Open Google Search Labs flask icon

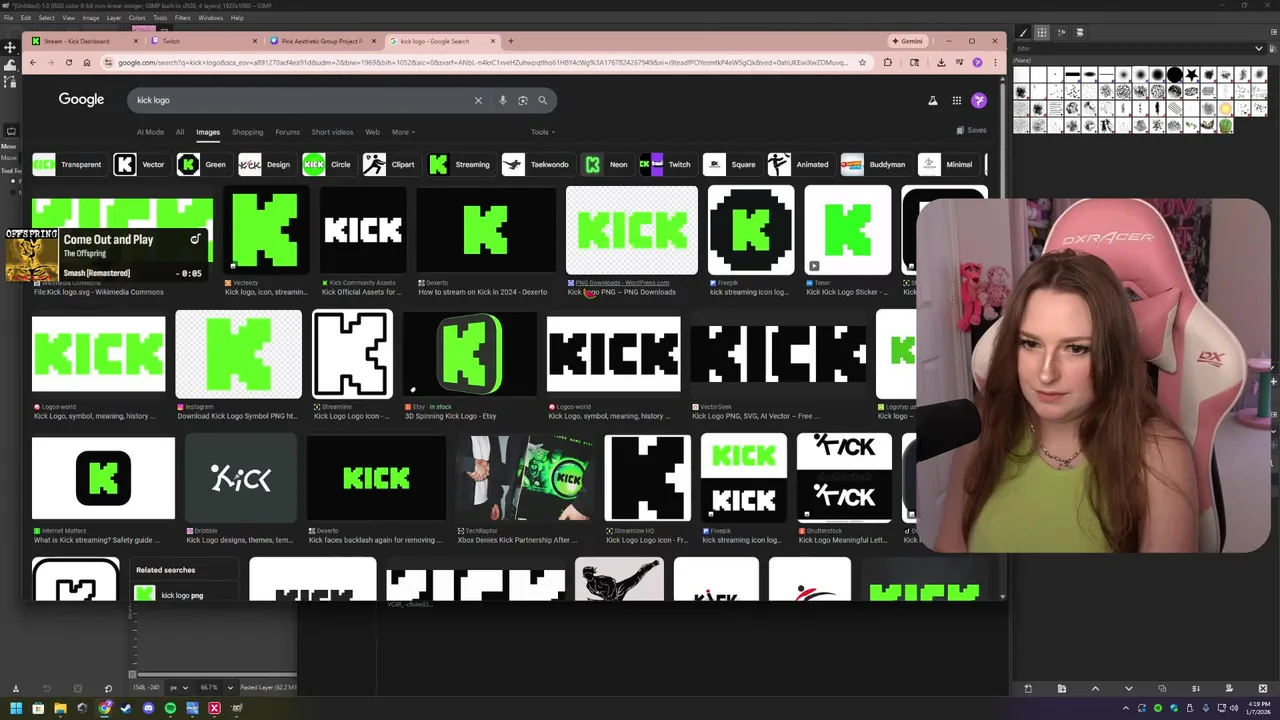(x=932, y=100)
